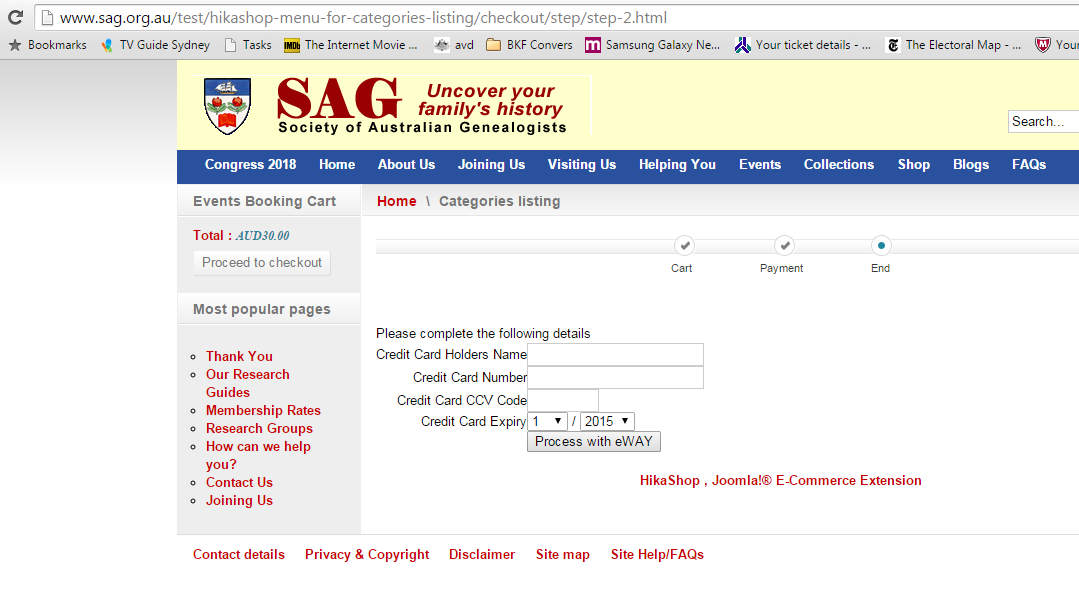Click Process with eWAY button
This screenshot has width=1079, height=610.
point(594,441)
